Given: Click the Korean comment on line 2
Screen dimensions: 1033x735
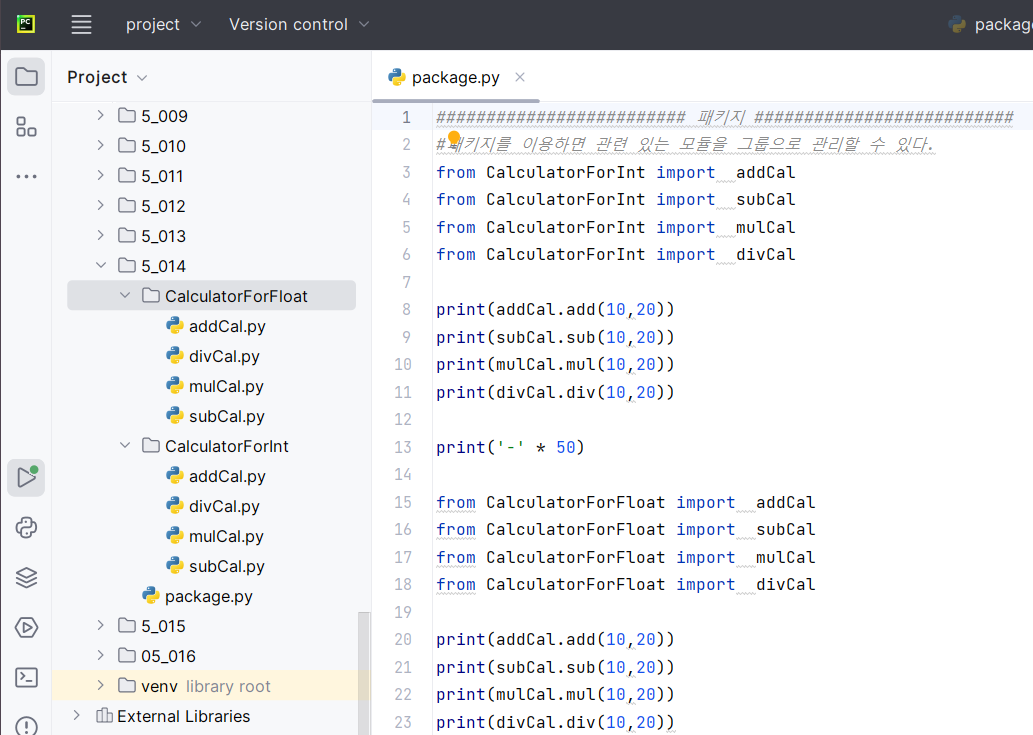Looking at the screenshot, I should (x=685, y=144).
